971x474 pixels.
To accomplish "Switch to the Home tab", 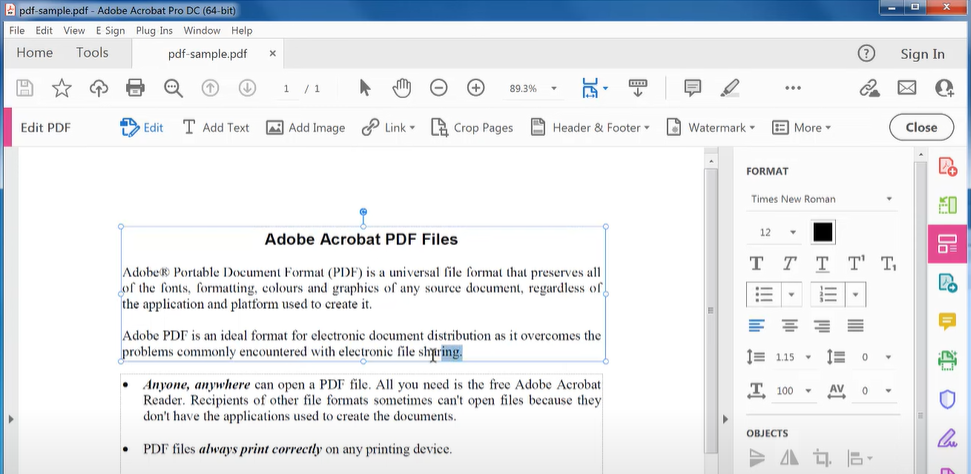I will point(35,53).
